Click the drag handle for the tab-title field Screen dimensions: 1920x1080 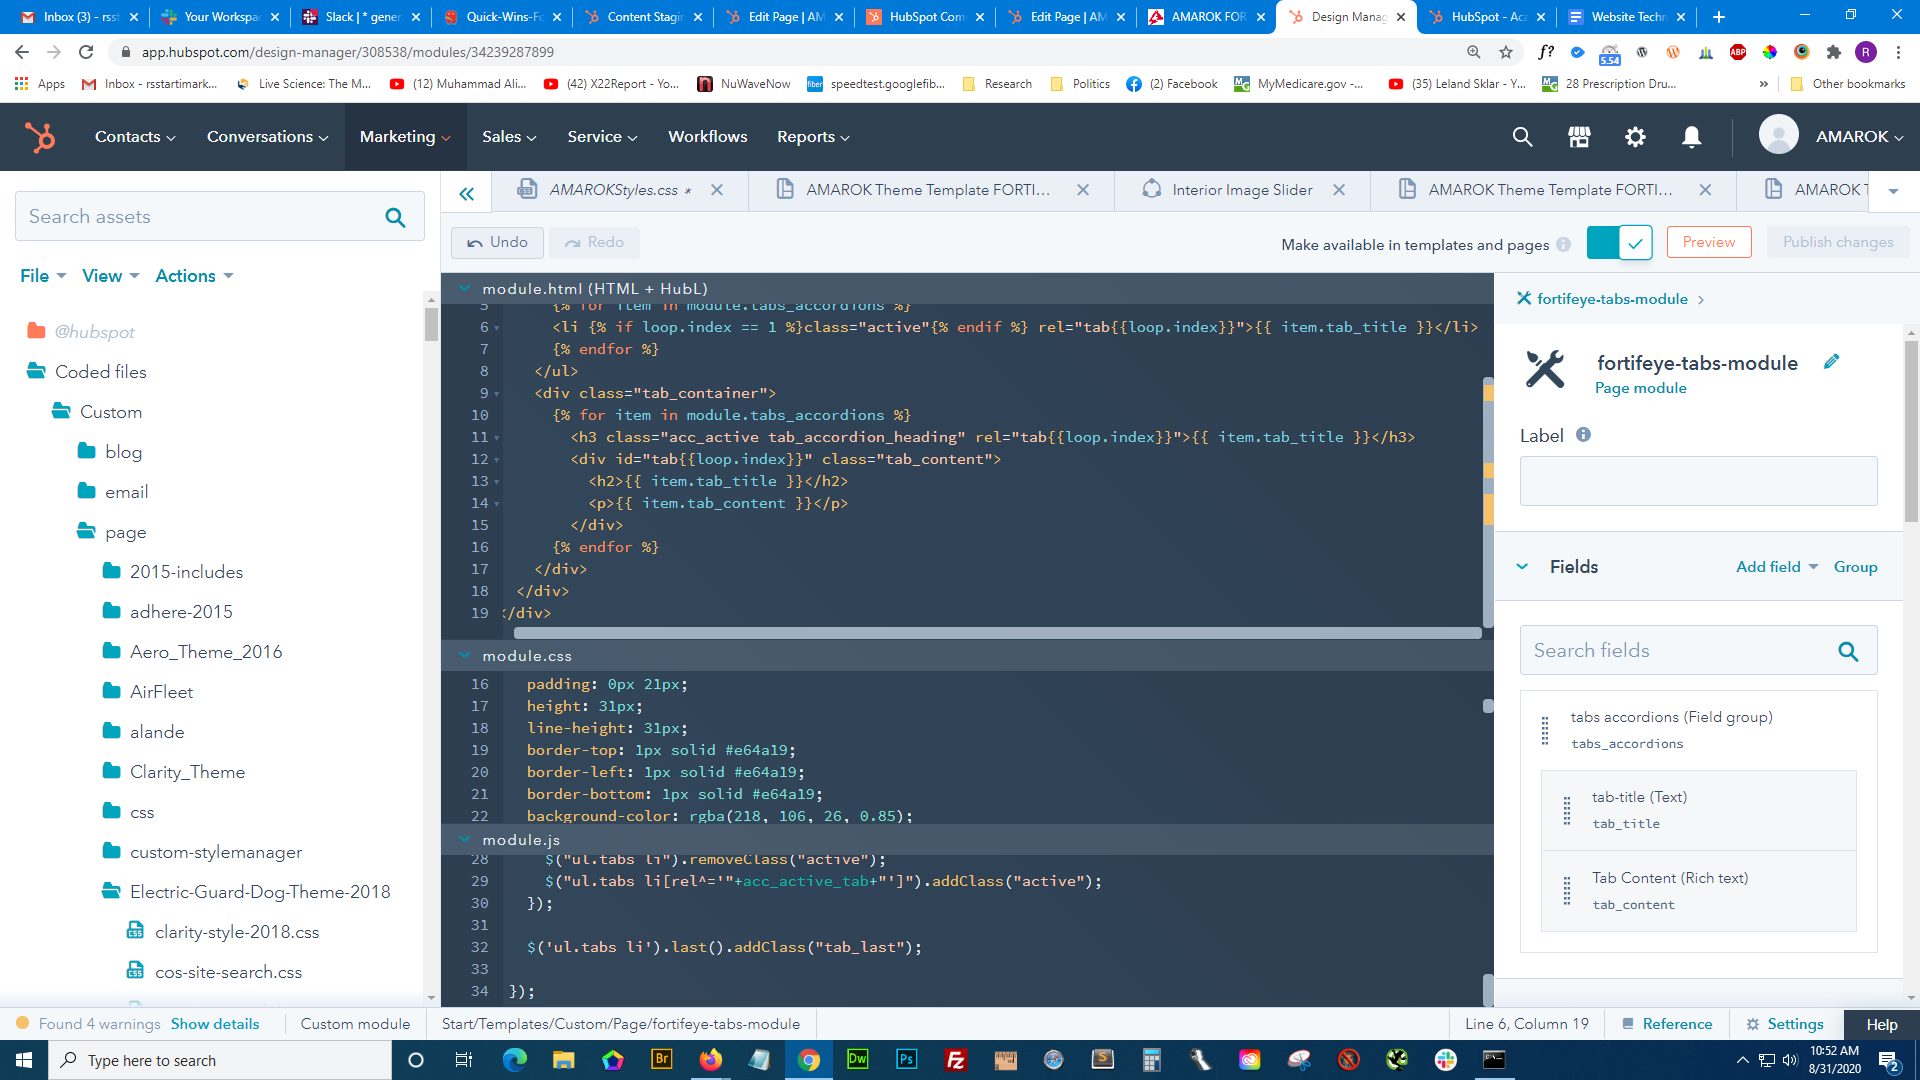[x=1566, y=810]
